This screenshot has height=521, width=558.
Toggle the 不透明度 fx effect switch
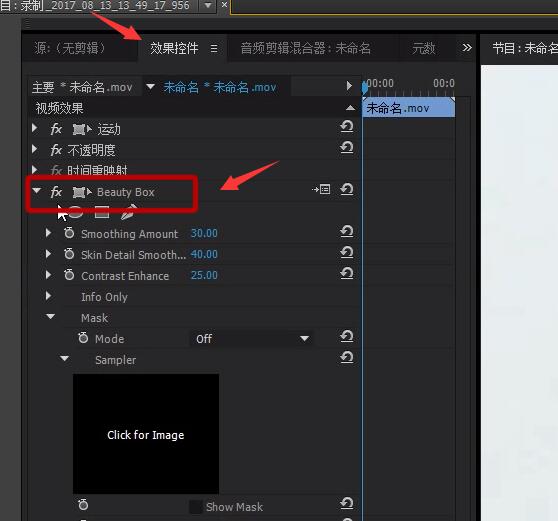point(56,150)
